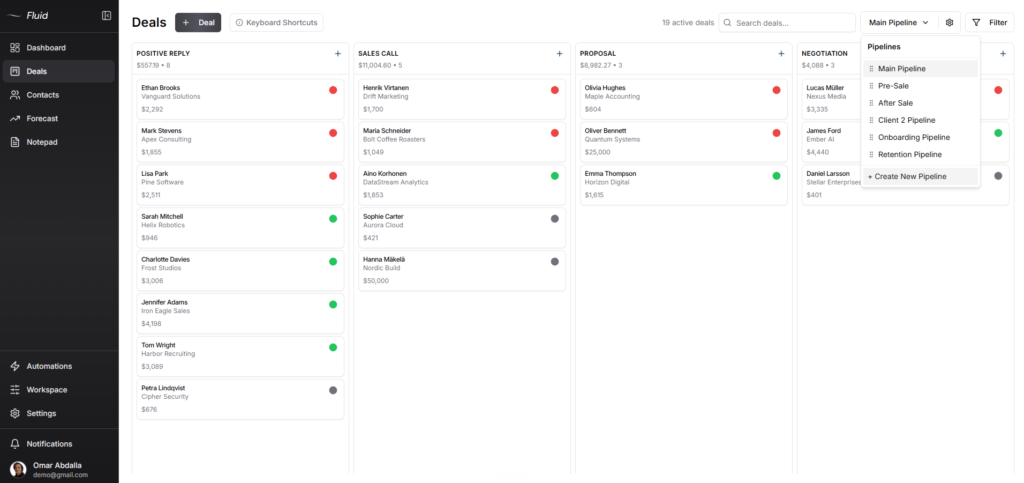Click the After Sale drag handle
This screenshot has height=483, width=1024.
pyautogui.click(x=871, y=103)
